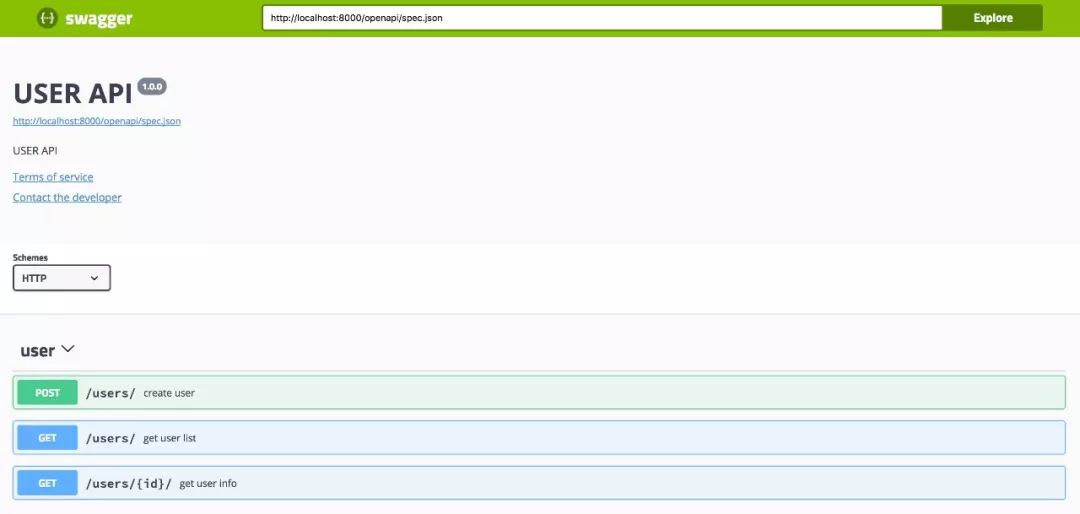Open the Contact the developer link
The width and height of the screenshot is (1080, 514).
click(x=68, y=198)
